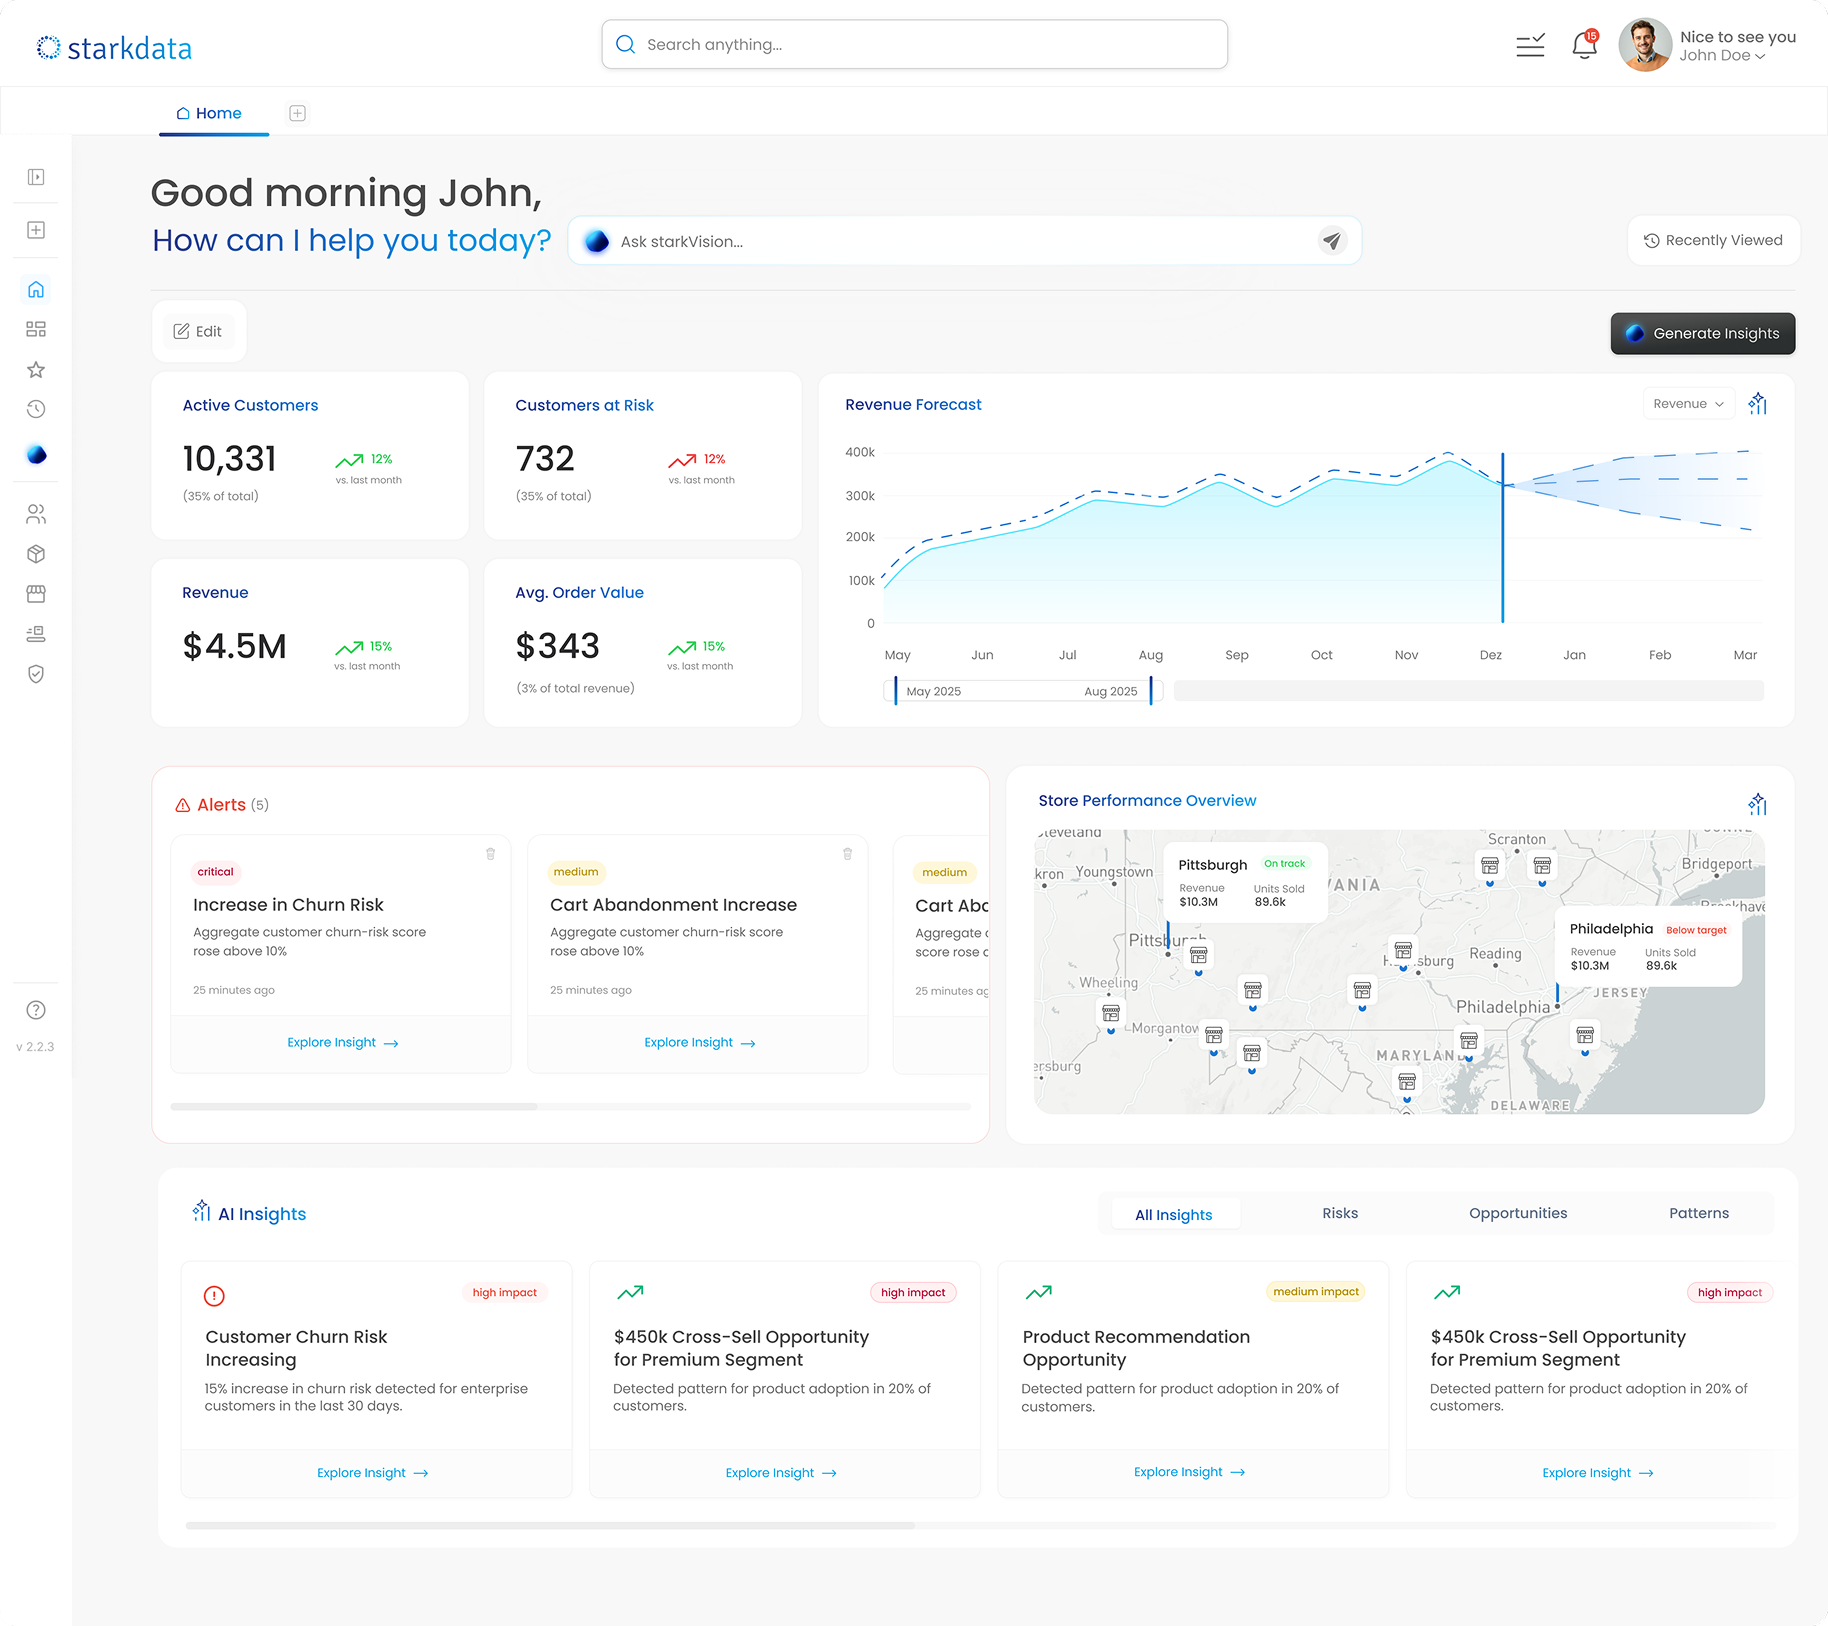Open the Revenue dropdown in forecast

point(1688,404)
